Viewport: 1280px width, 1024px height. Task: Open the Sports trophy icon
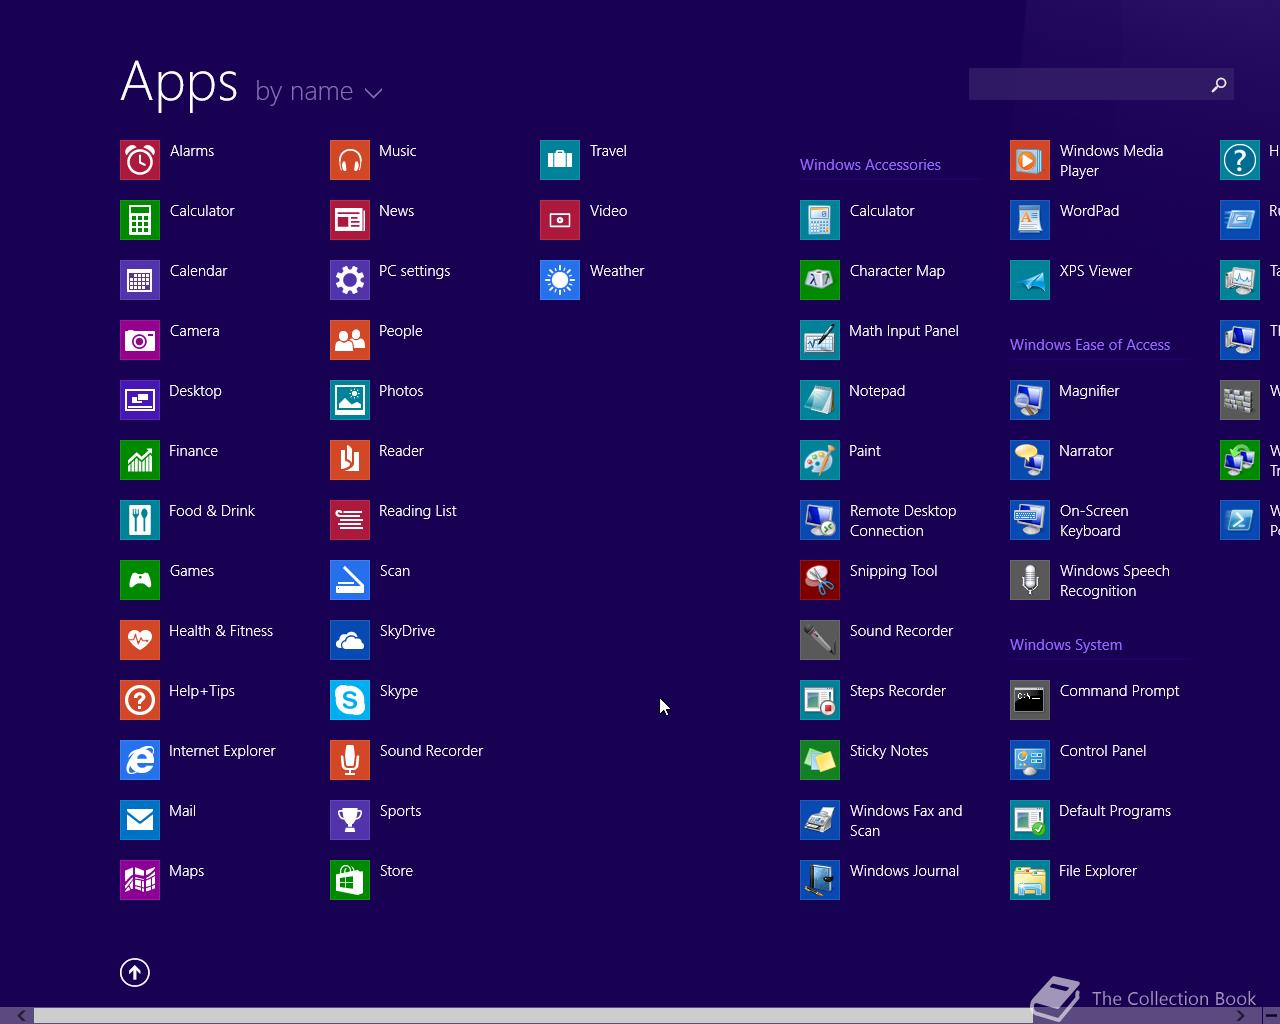click(350, 820)
